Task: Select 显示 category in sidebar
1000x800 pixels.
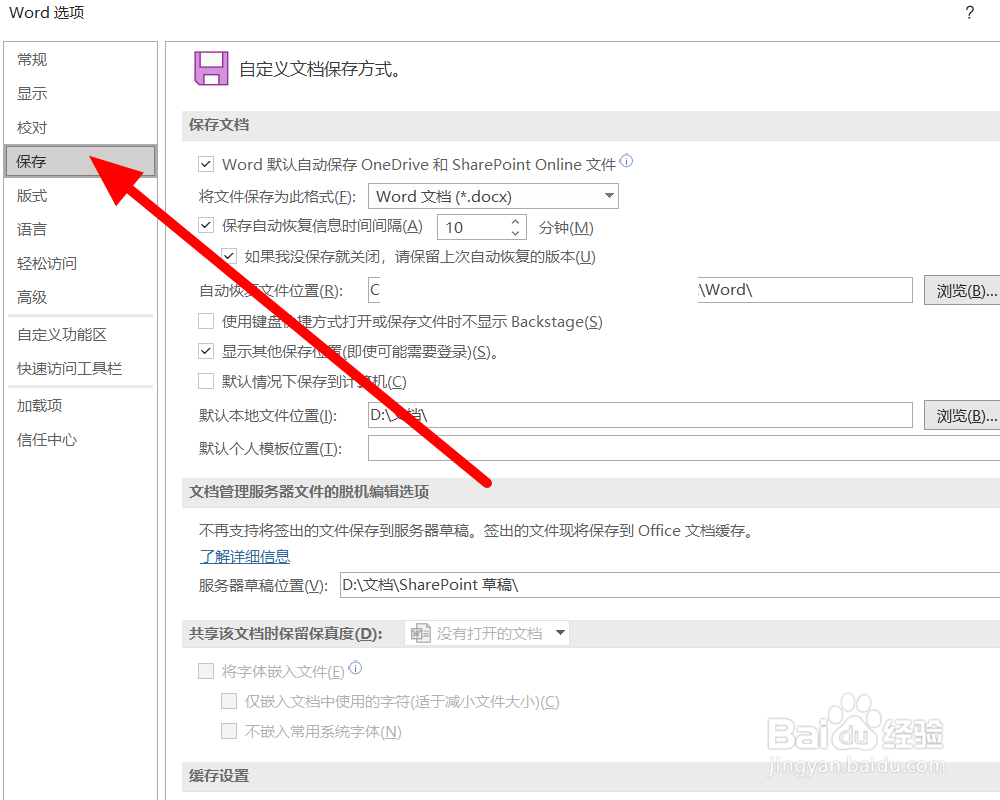Action: point(80,93)
